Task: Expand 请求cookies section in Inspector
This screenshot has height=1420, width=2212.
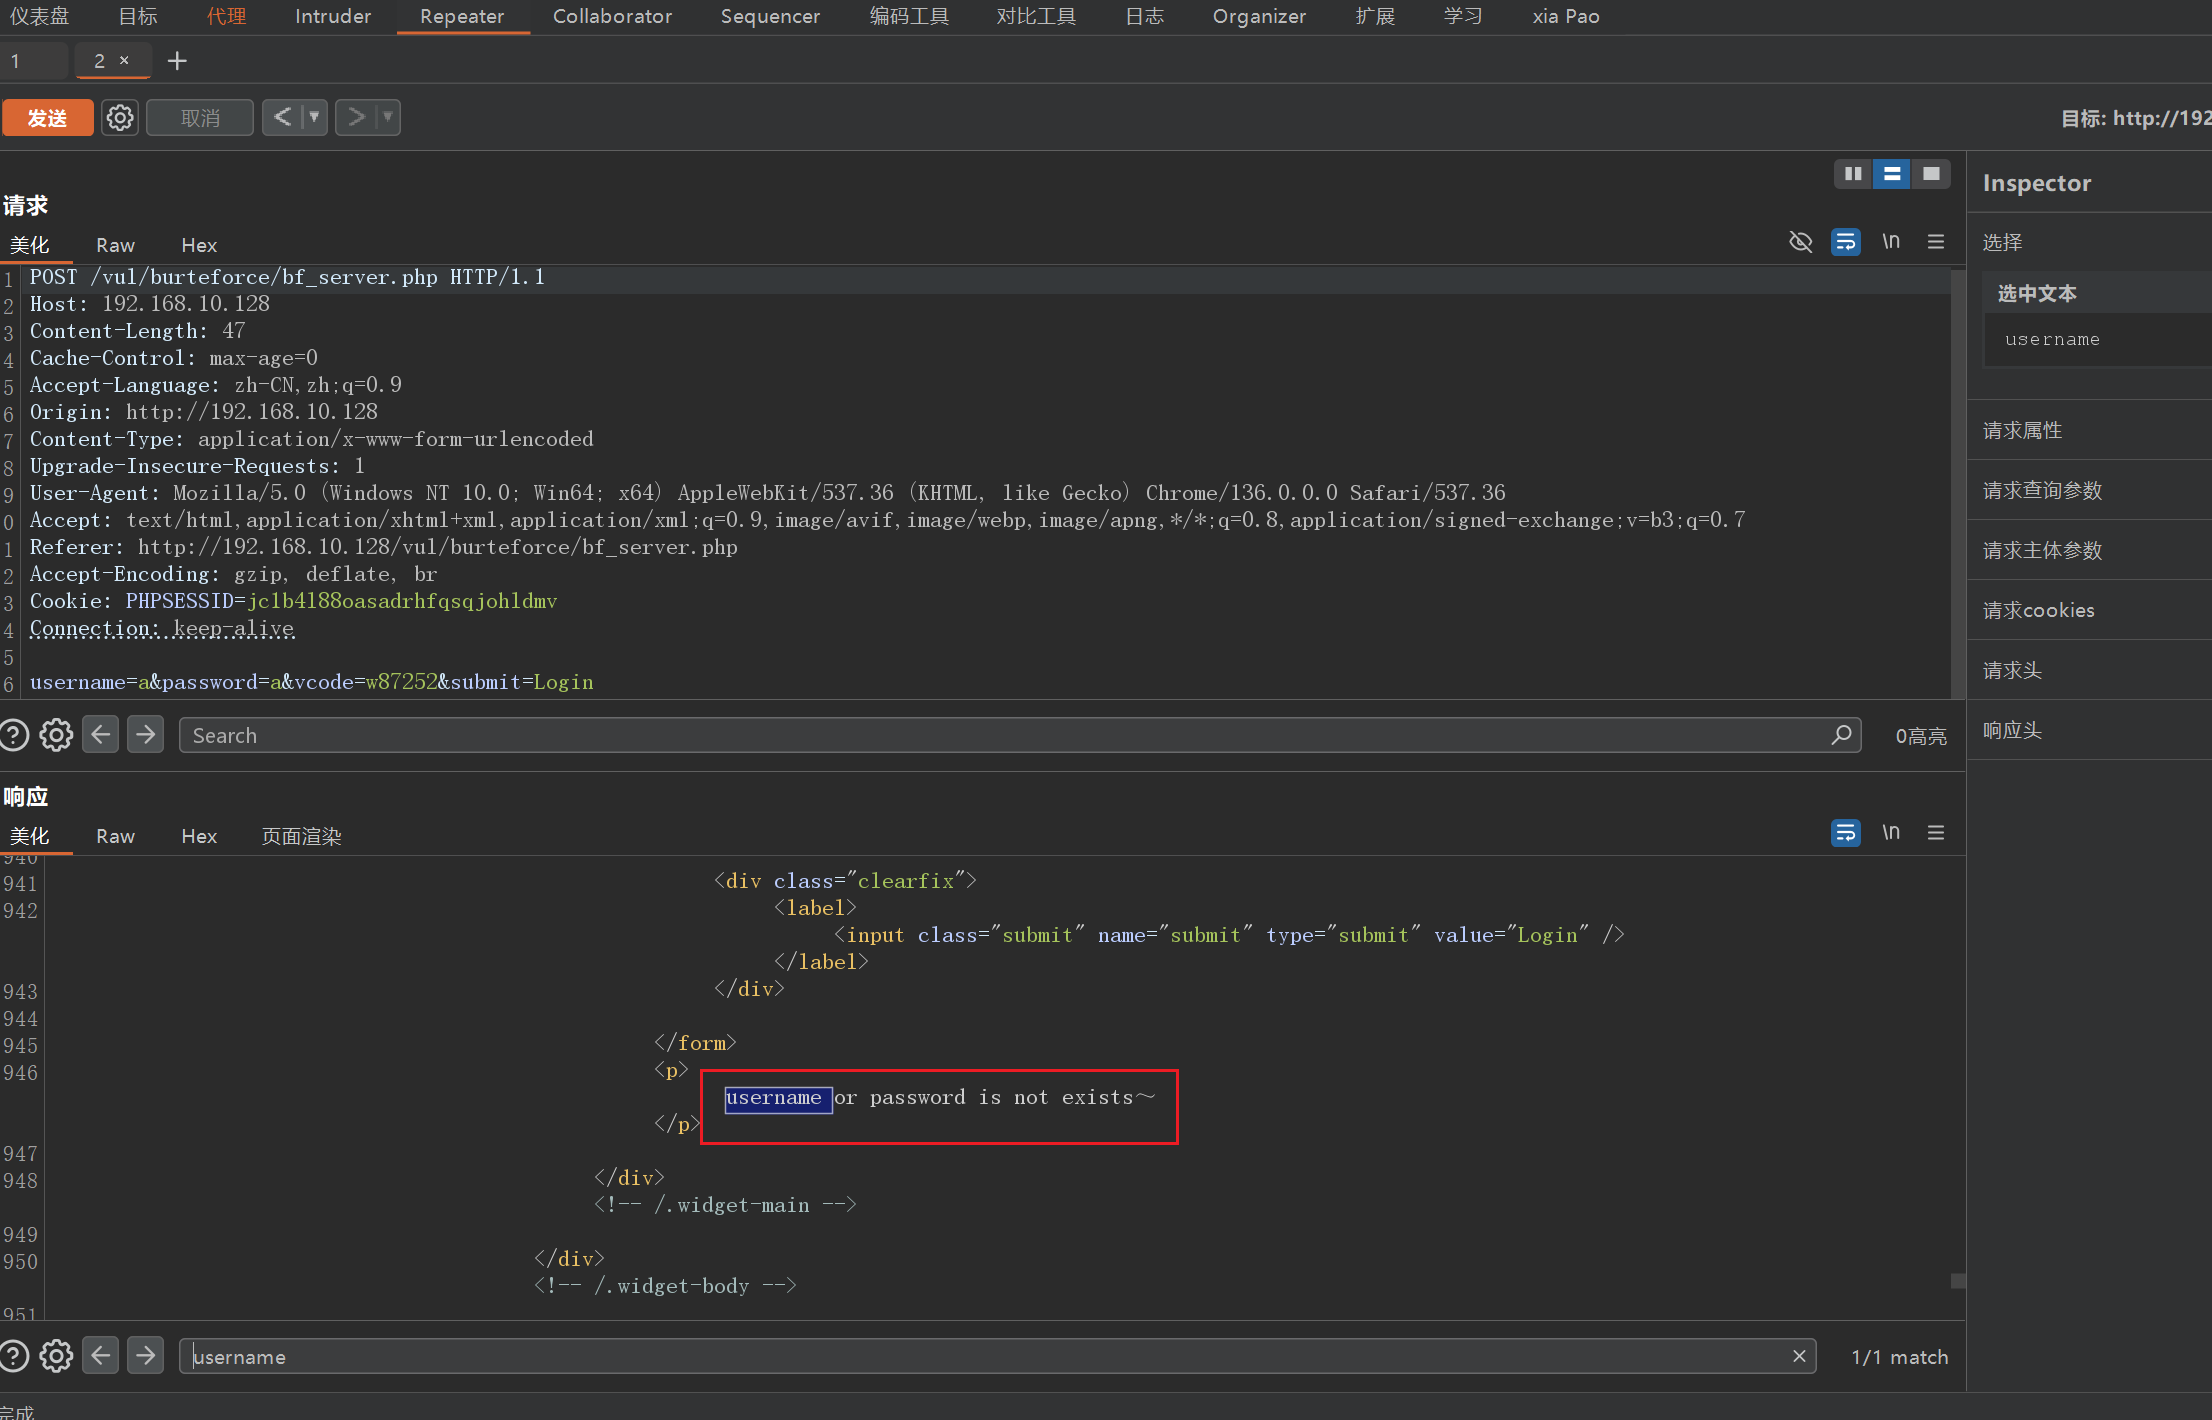Action: pyautogui.click(x=2038, y=610)
